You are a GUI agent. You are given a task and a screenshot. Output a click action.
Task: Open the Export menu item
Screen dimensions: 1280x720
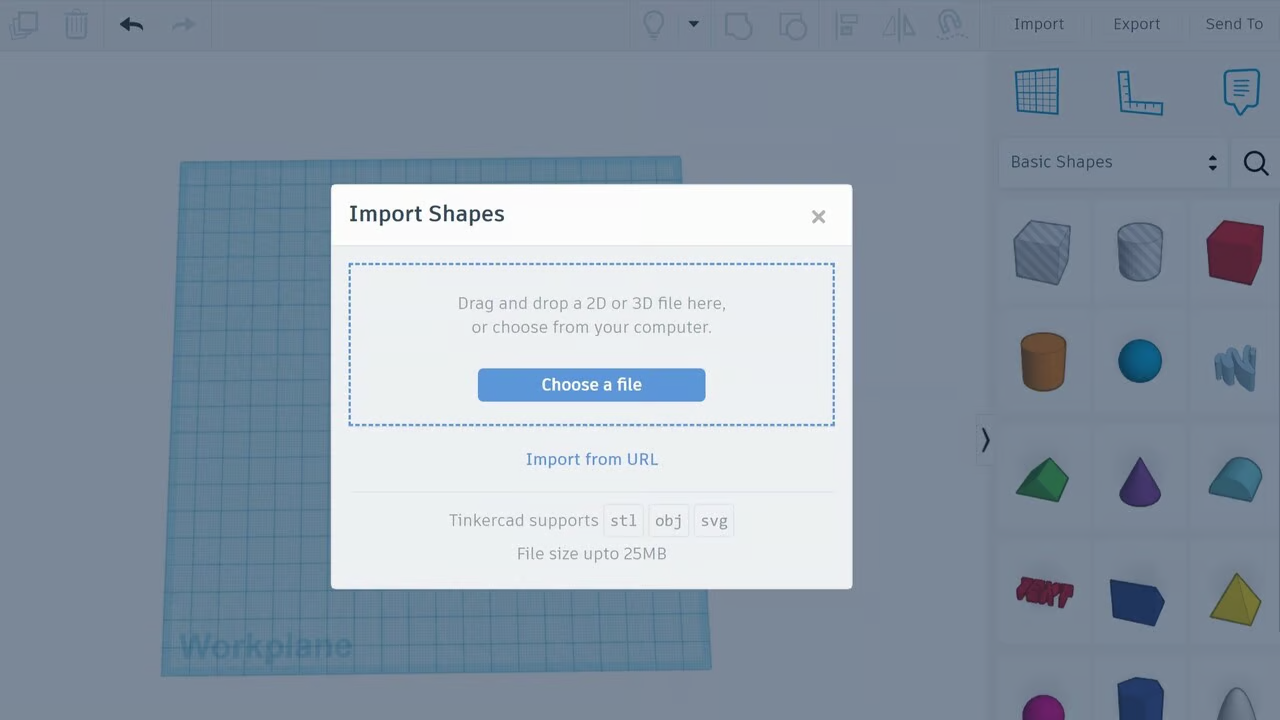(x=1137, y=24)
